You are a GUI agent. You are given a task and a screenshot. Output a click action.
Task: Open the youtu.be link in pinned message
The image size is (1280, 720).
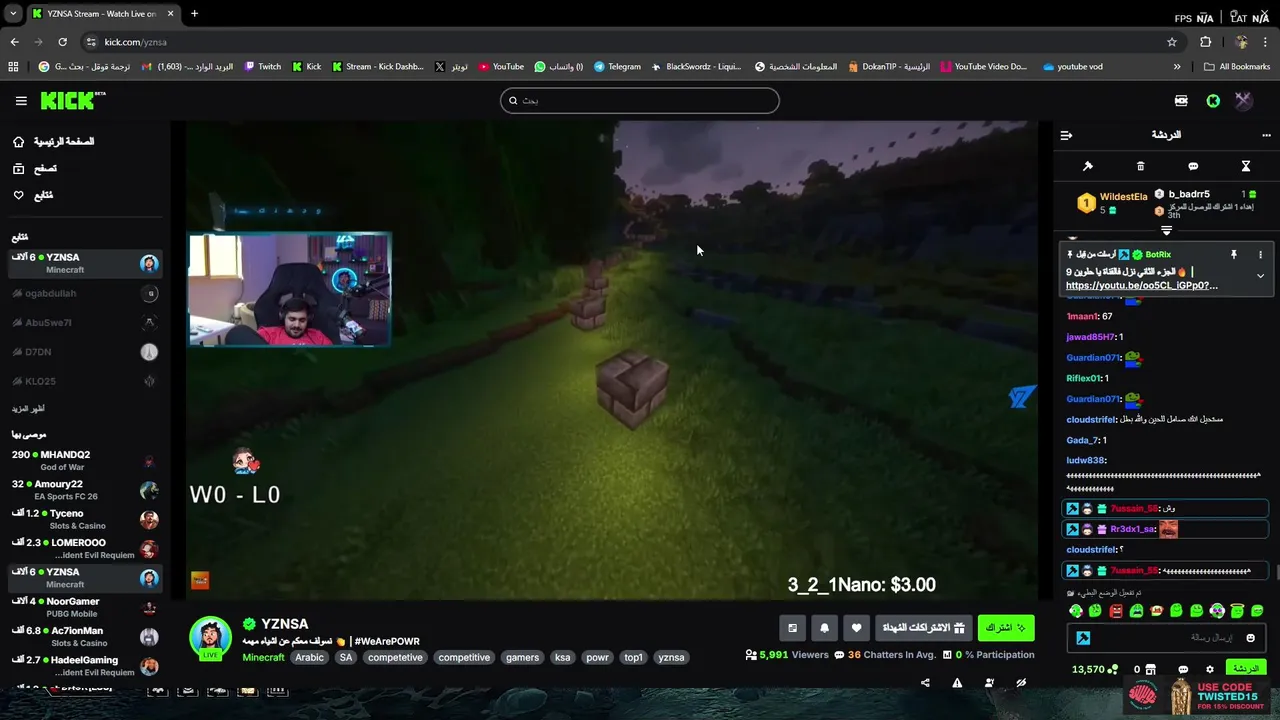pyautogui.click(x=1142, y=285)
